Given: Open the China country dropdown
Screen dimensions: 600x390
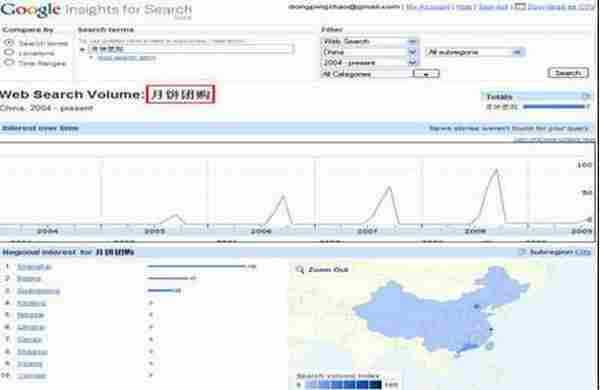Looking at the screenshot, I should click(x=369, y=52).
